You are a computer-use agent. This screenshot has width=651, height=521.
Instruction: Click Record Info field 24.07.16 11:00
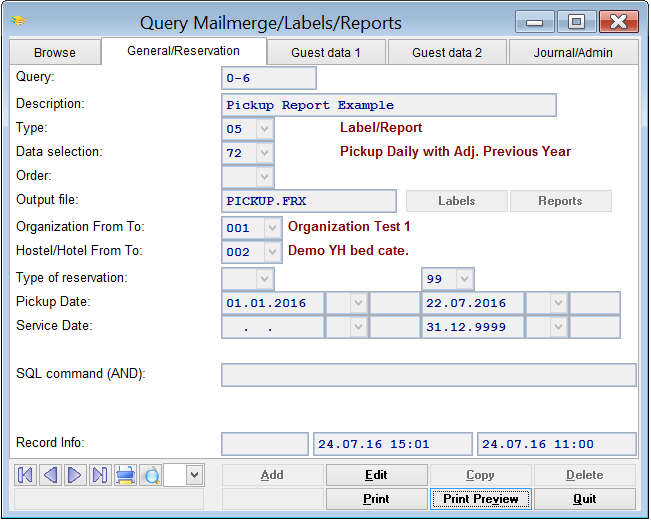click(x=557, y=444)
